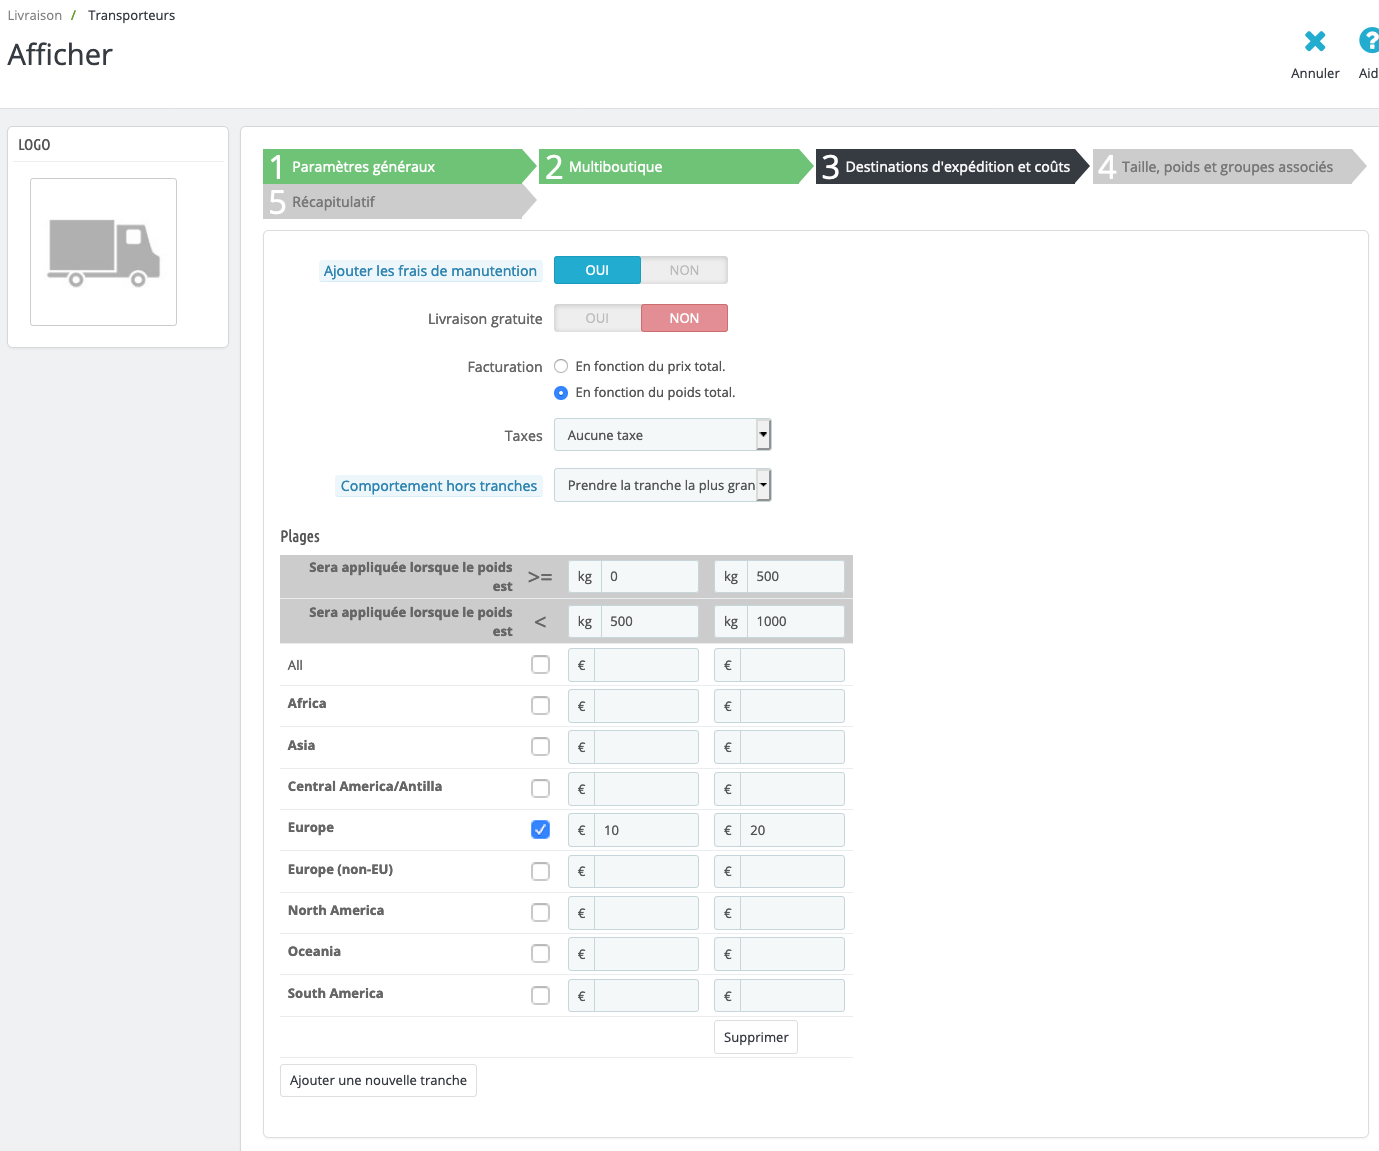Image resolution: width=1379 pixels, height=1151 pixels.
Task: Tick the All zones checkbox
Action: [x=540, y=665]
